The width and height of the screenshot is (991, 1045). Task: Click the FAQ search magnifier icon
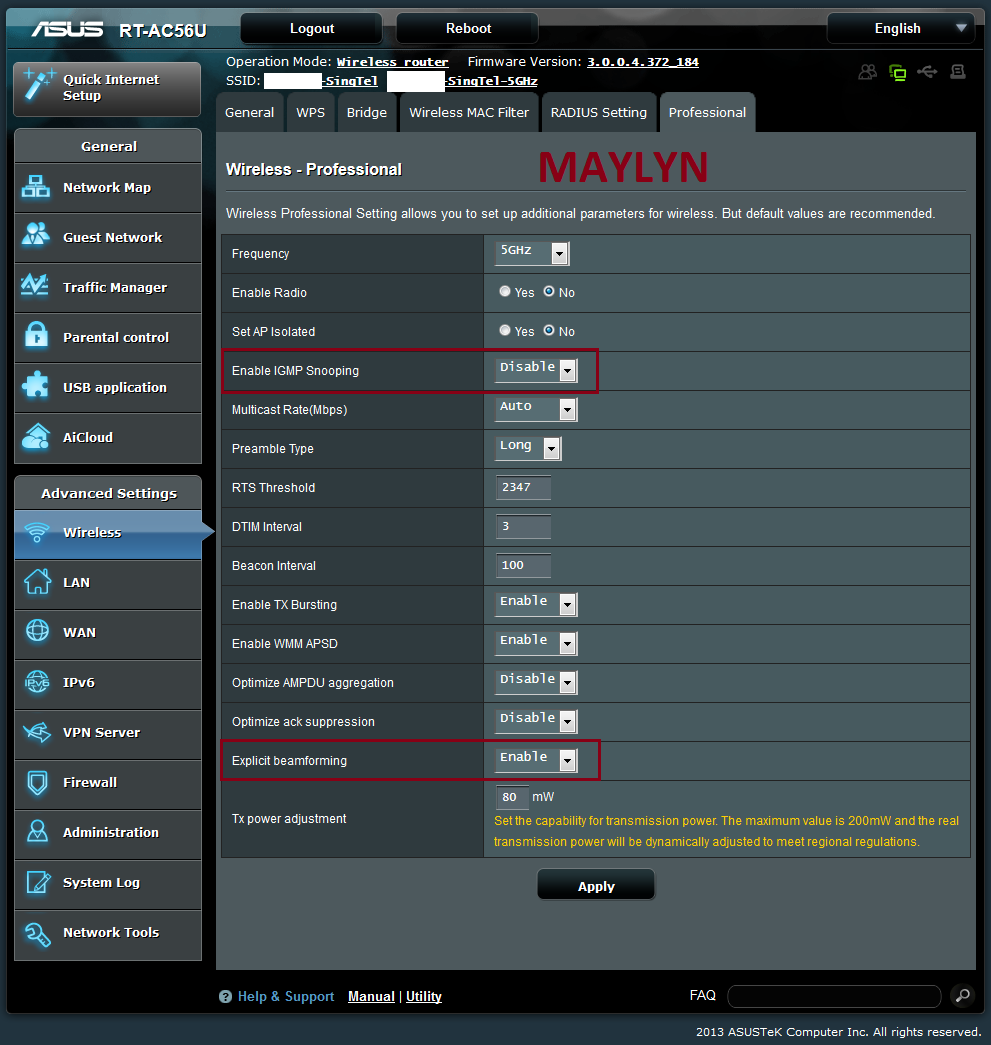(961, 995)
